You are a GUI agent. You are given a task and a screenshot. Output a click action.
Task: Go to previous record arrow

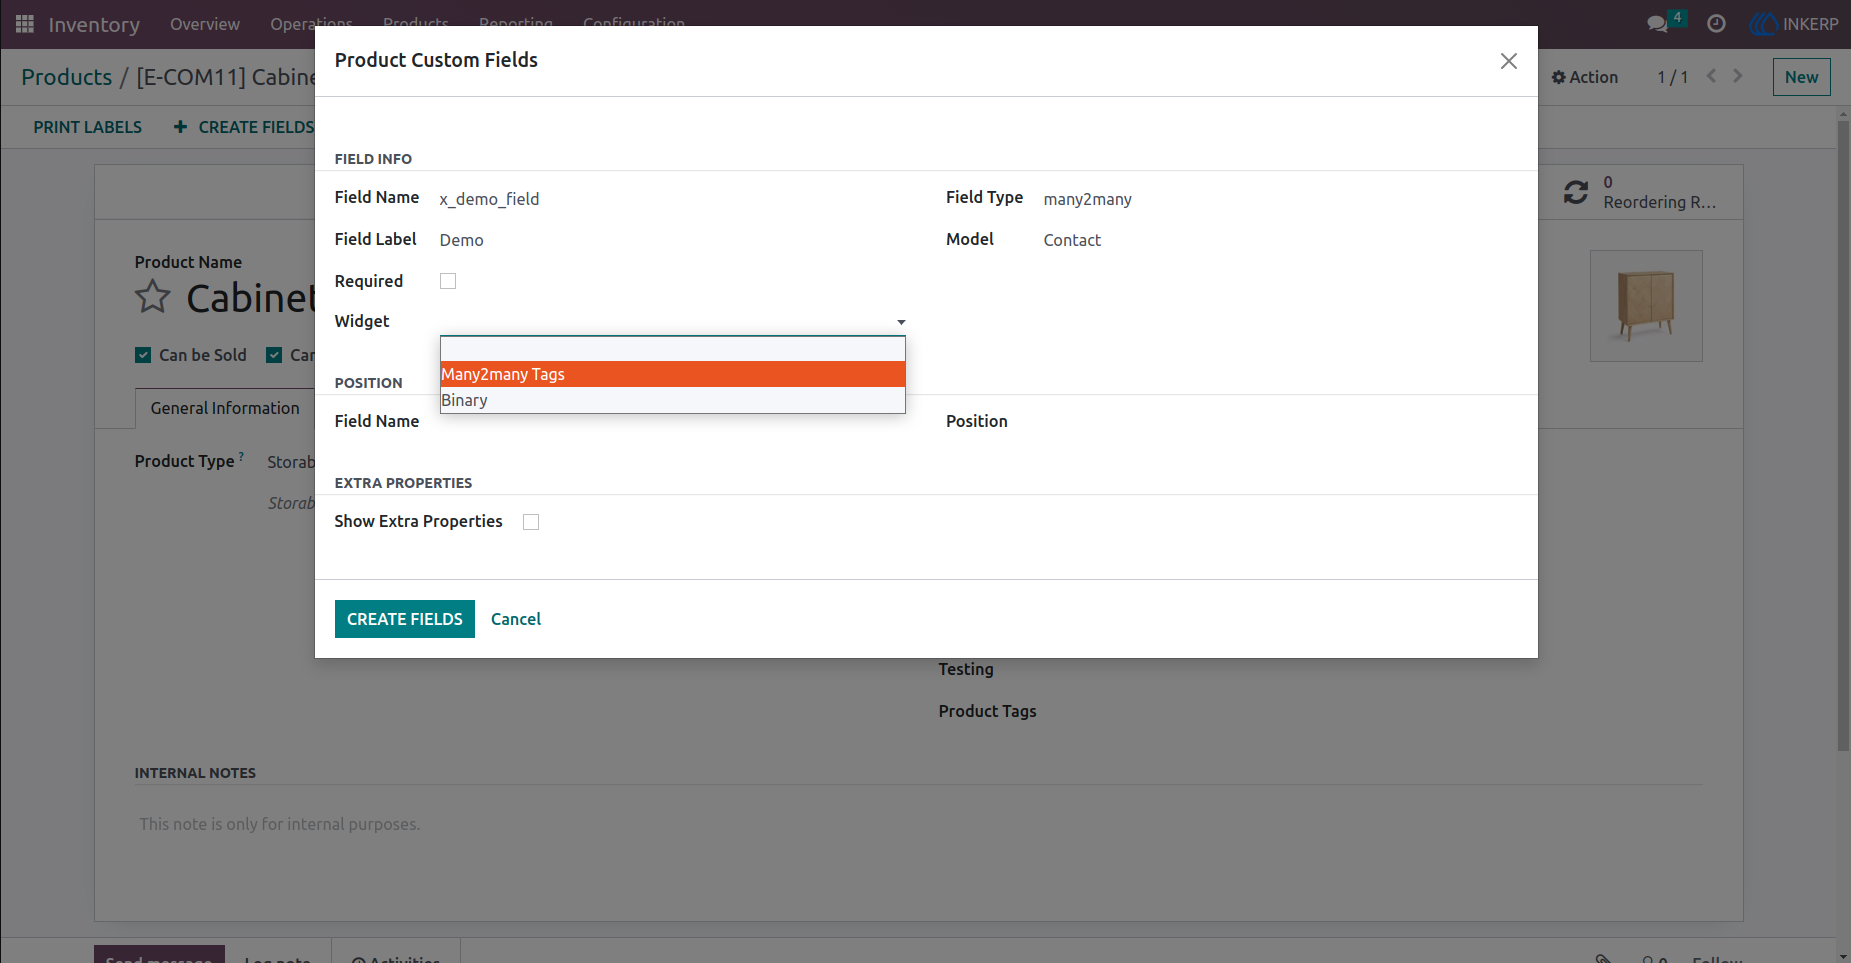click(x=1711, y=76)
